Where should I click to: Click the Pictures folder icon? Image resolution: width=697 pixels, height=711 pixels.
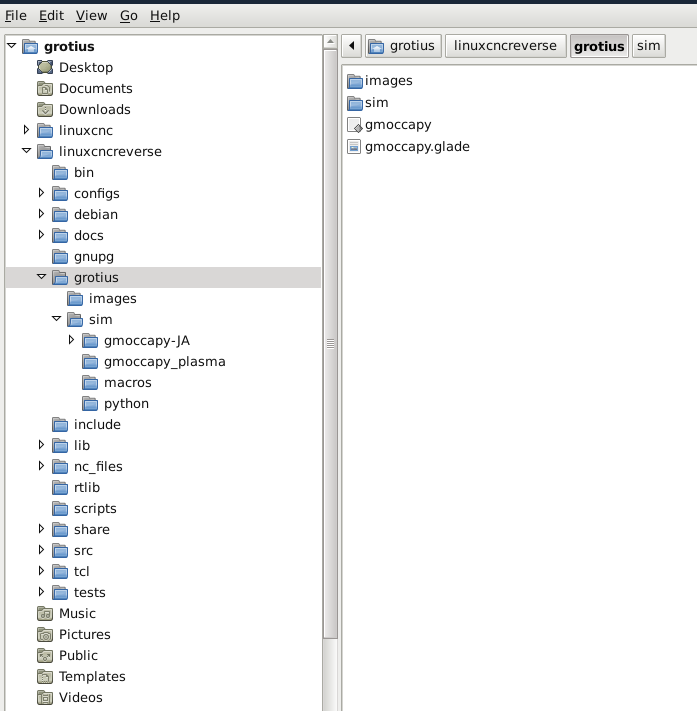[45, 634]
